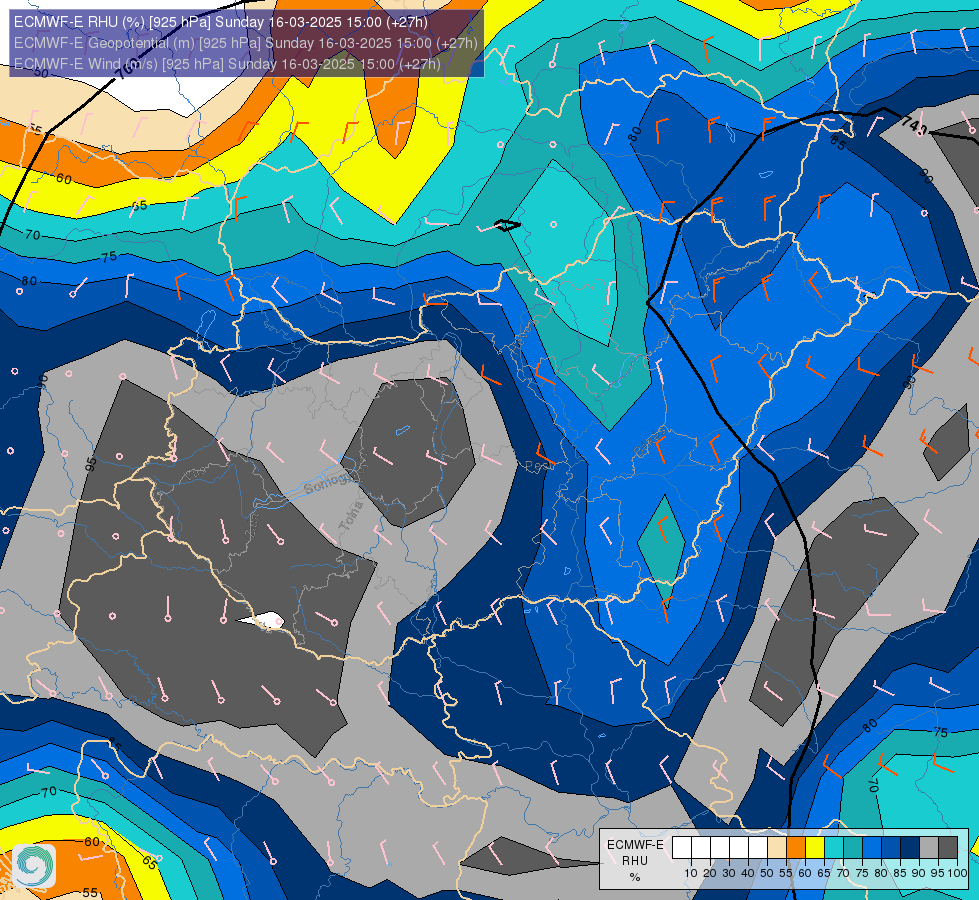Click the legend tick label 50

(767, 873)
